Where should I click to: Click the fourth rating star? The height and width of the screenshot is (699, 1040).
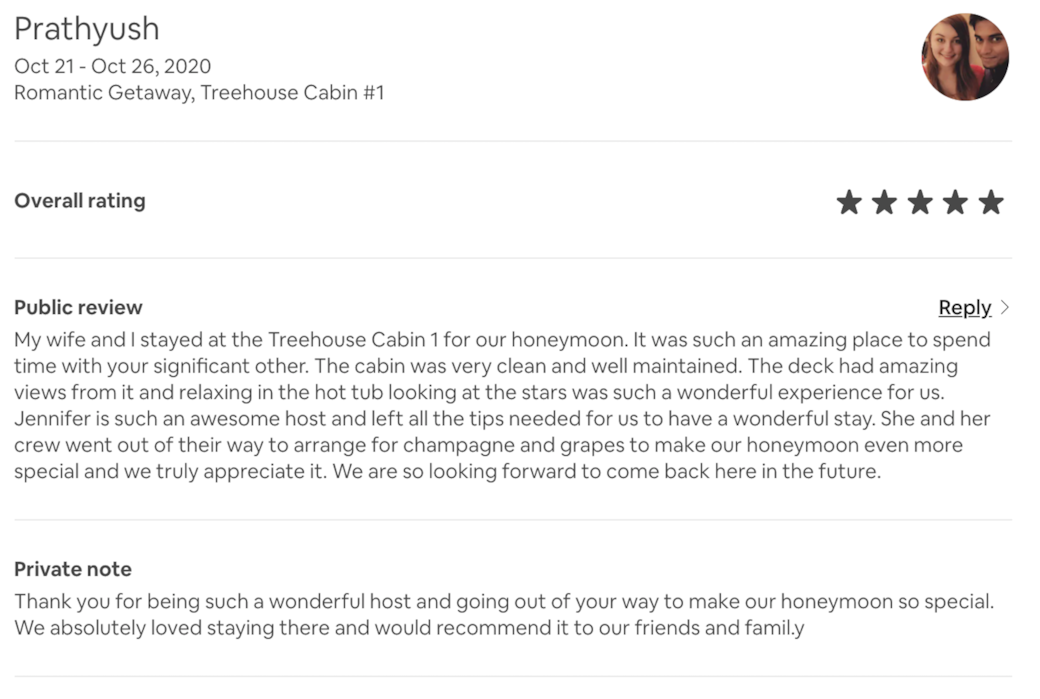(955, 203)
